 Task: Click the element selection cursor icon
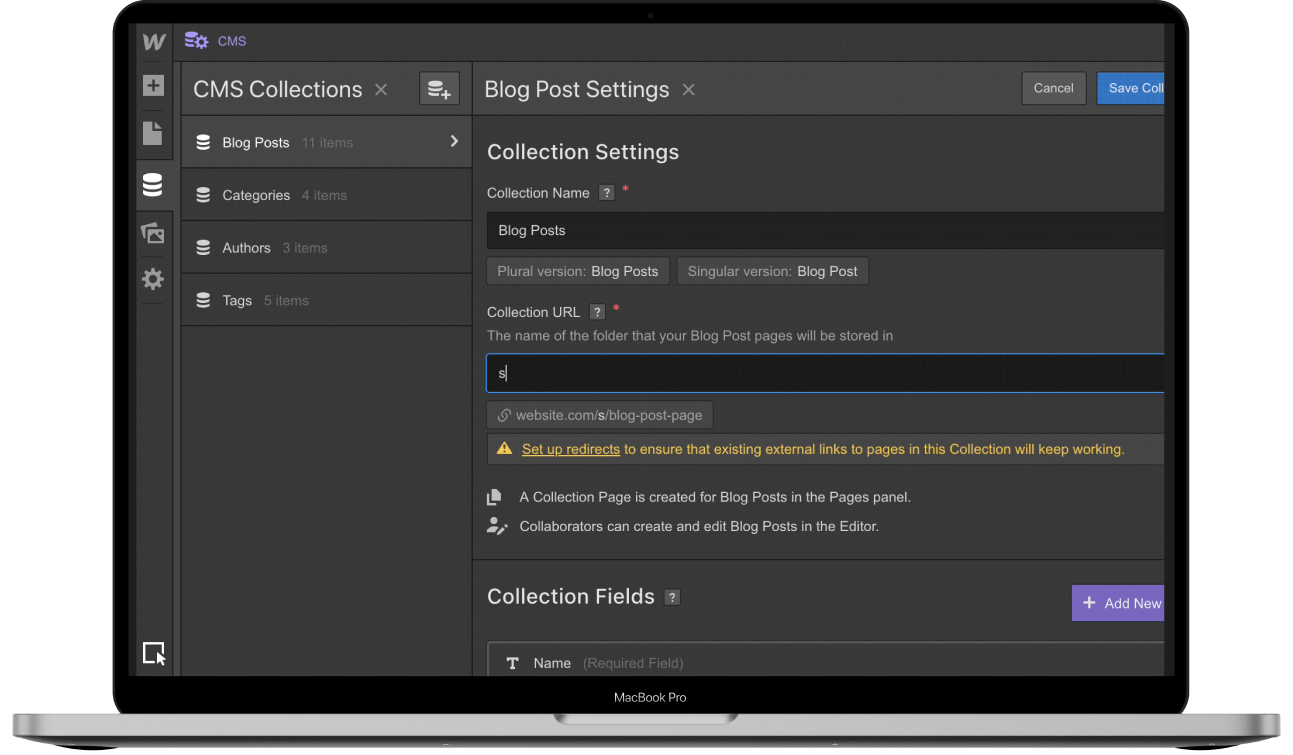pos(153,653)
